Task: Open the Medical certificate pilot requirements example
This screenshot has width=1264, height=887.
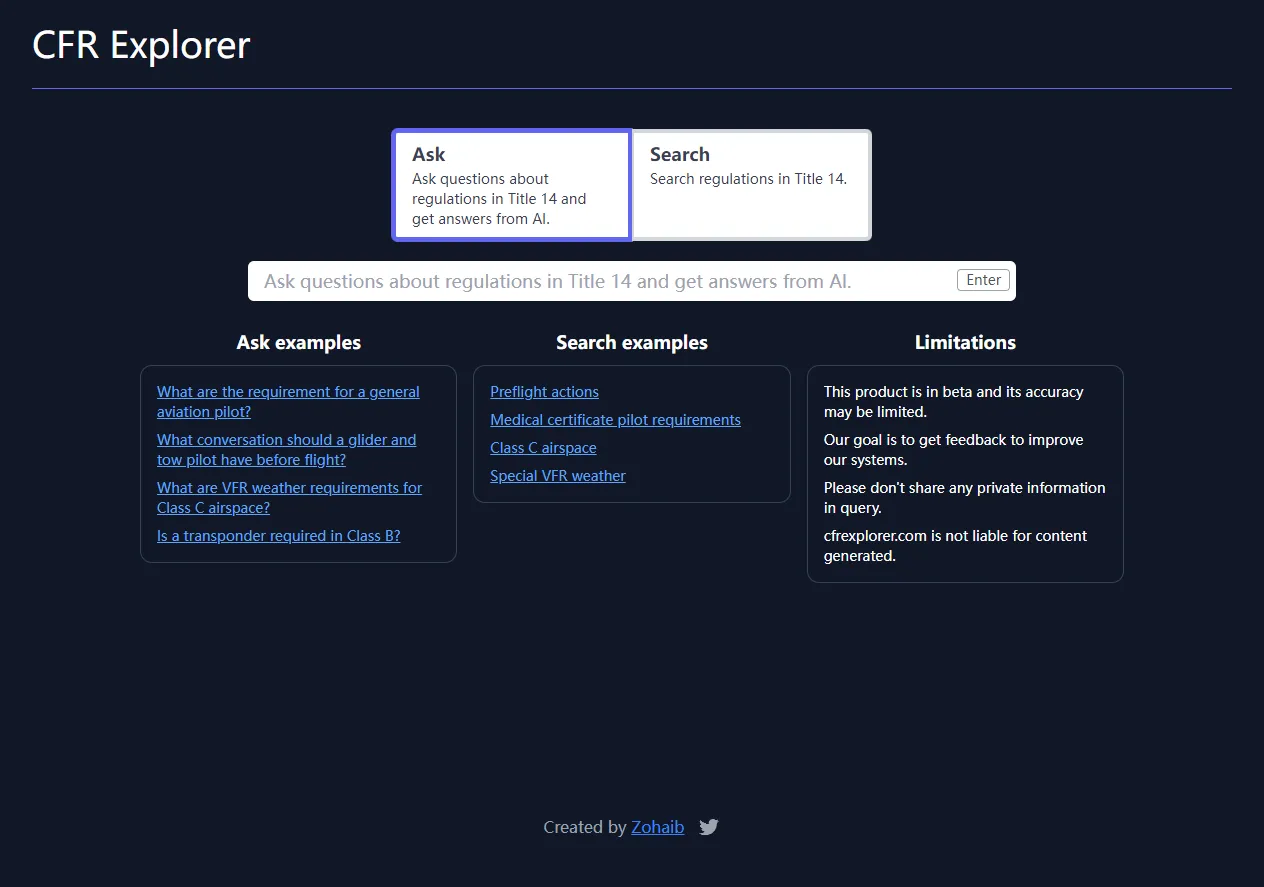Action: pyautogui.click(x=615, y=419)
